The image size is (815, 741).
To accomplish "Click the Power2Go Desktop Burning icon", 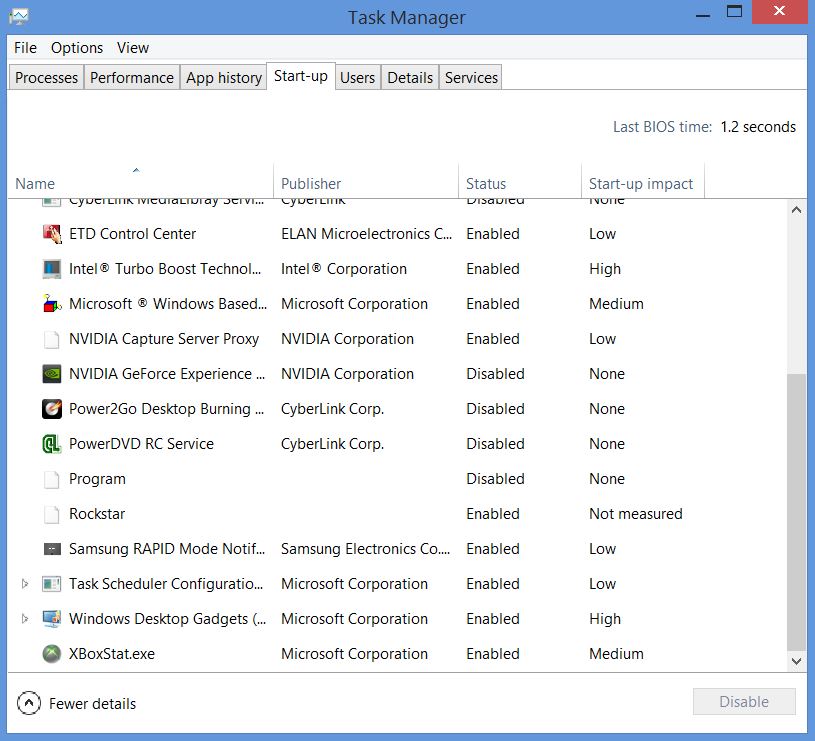I will coord(51,408).
